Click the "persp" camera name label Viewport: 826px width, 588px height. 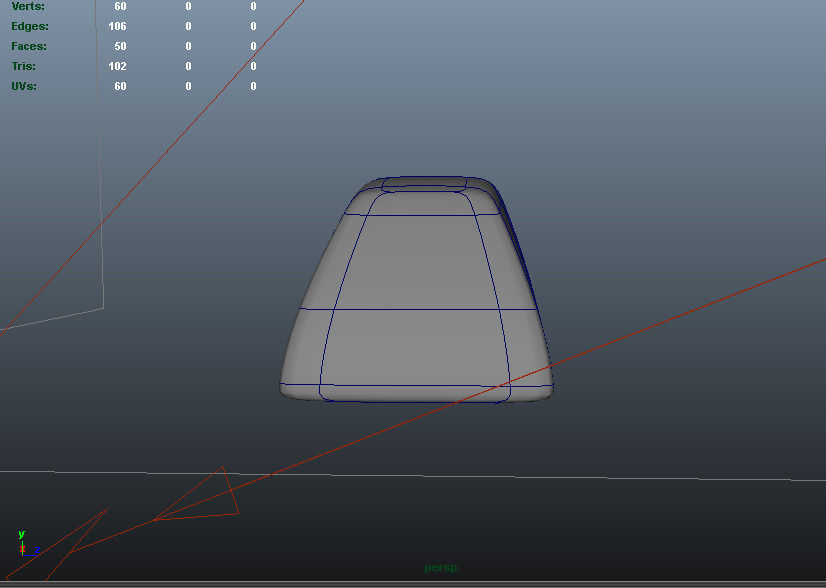[441, 568]
